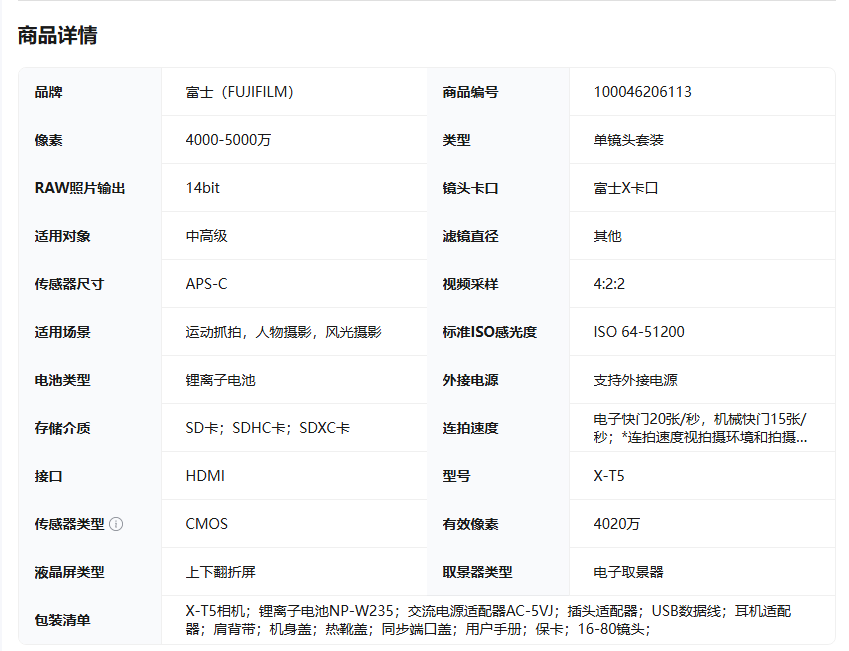This screenshot has width=849, height=651.
Task: Click the 连拍速度 label
Action: [x=471, y=428]
